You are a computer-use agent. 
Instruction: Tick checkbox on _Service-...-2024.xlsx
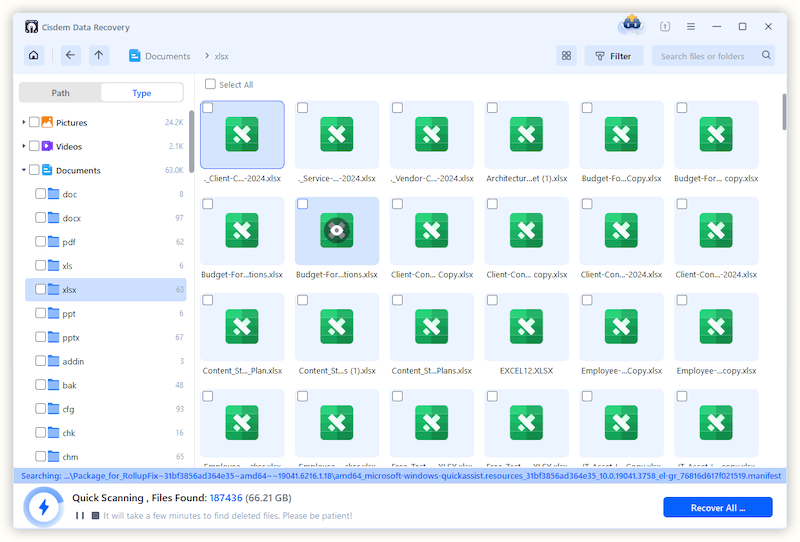(x=303, y=108)
